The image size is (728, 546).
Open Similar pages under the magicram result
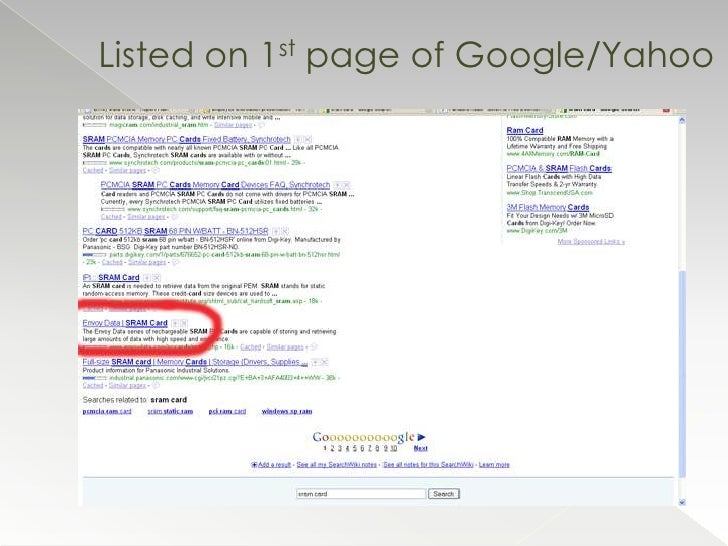(233, 125)
